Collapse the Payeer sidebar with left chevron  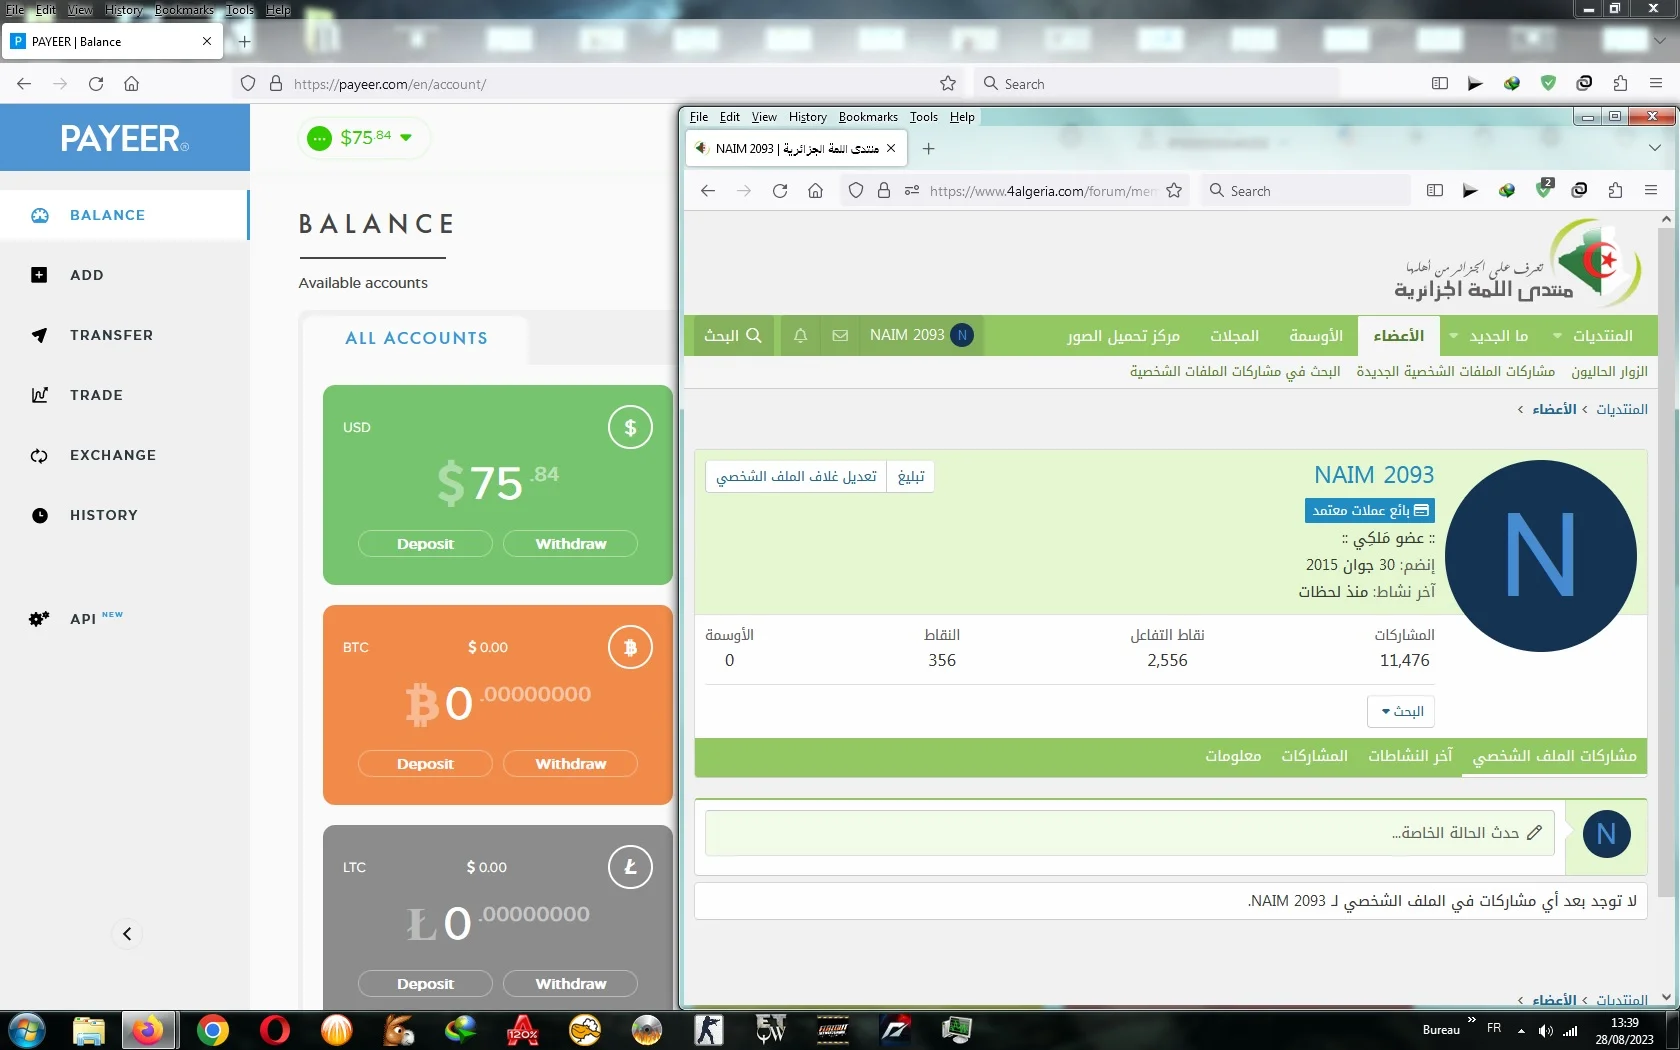[x=127, y=934]
